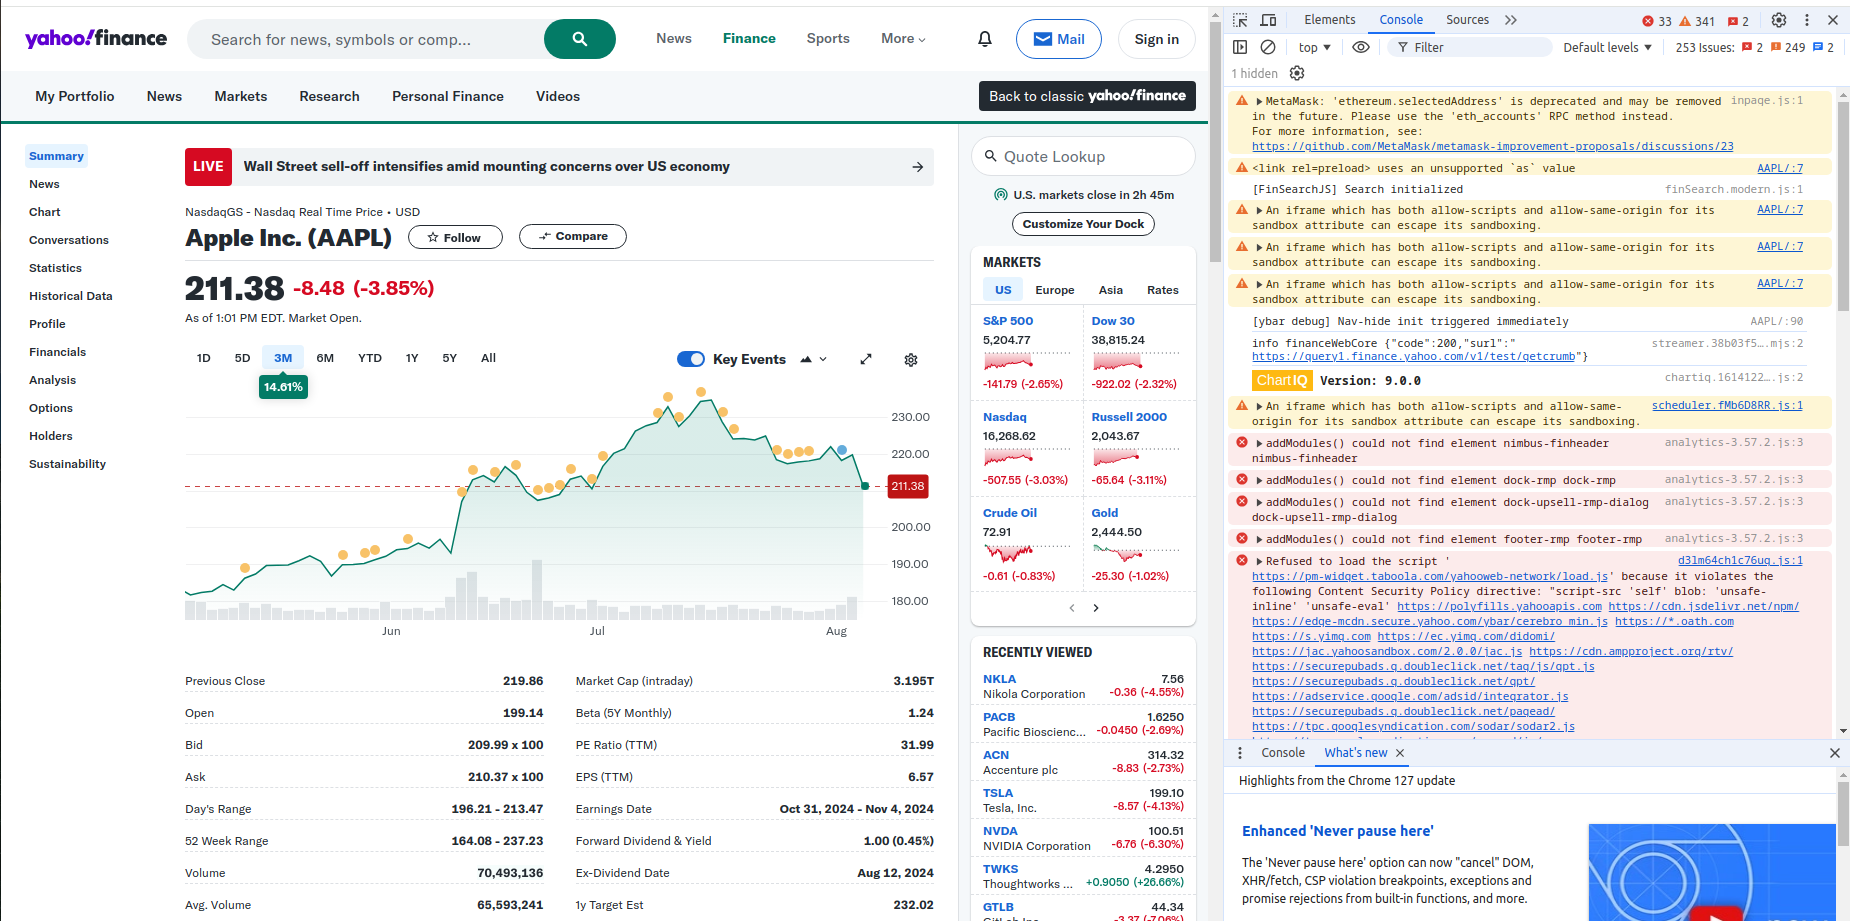
Task: Open the More navigation dropdown
Action: (903, 39)
